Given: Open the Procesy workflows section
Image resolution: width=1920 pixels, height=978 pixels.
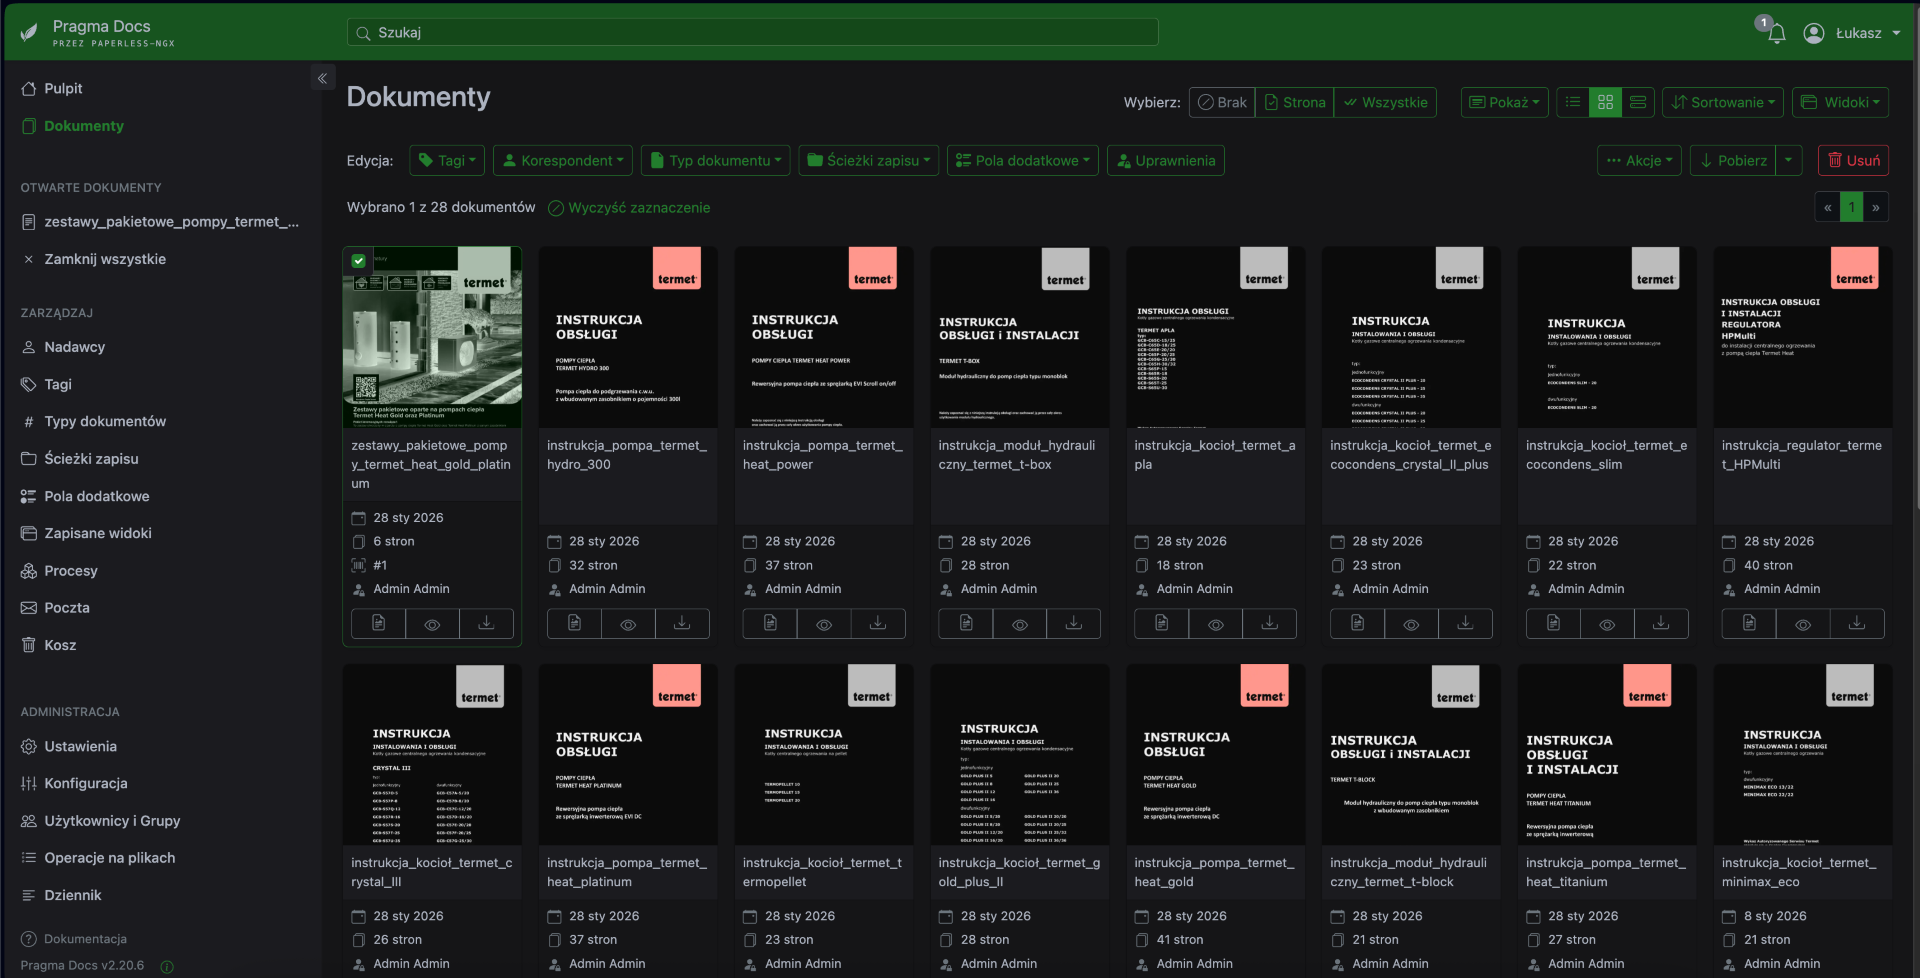Looking at the screenshot, I should click(x=70, y=571).
